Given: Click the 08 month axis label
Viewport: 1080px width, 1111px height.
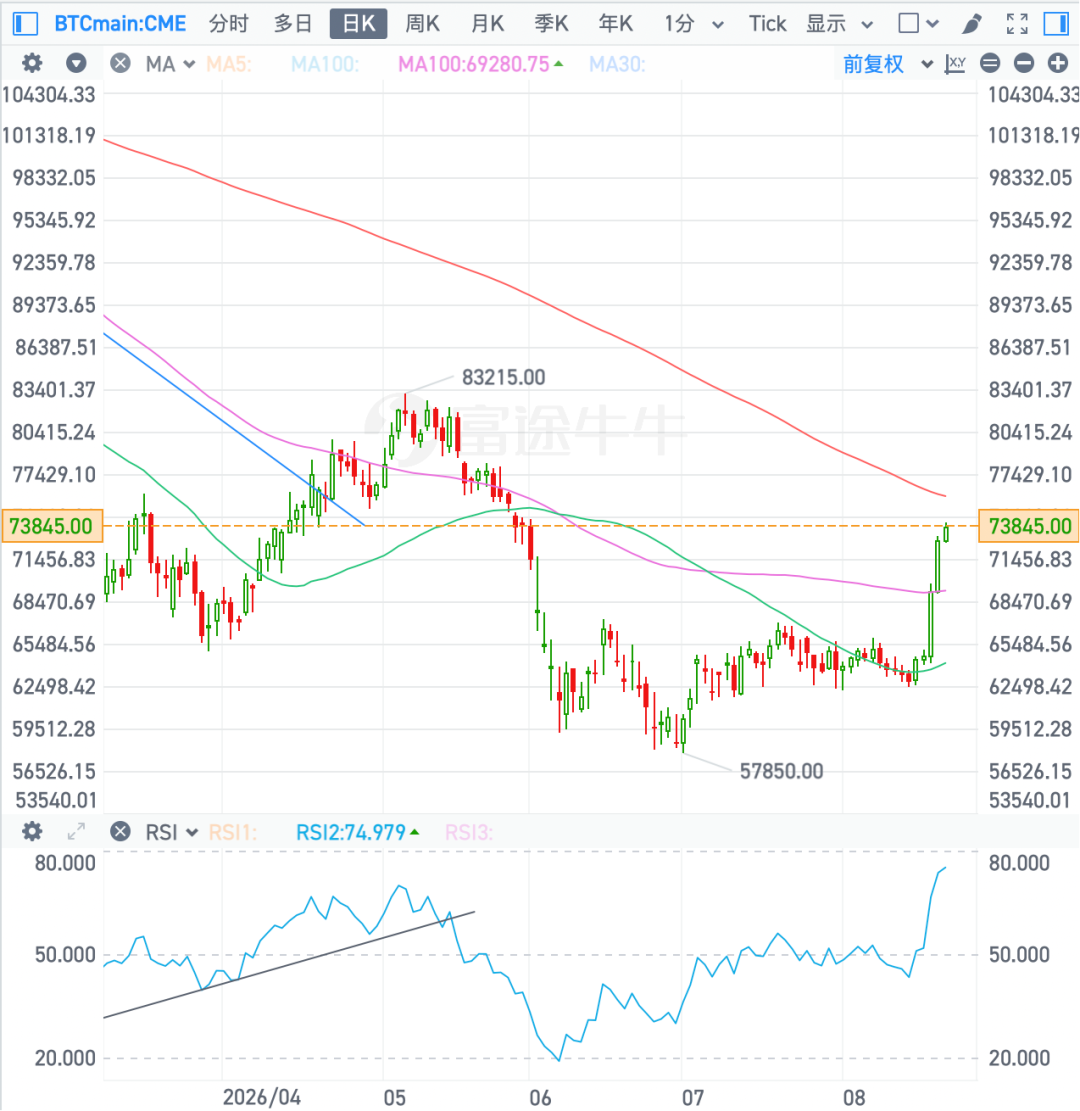Looking at the screenshot, I should pyautogui.click(x=854, y=1098).
